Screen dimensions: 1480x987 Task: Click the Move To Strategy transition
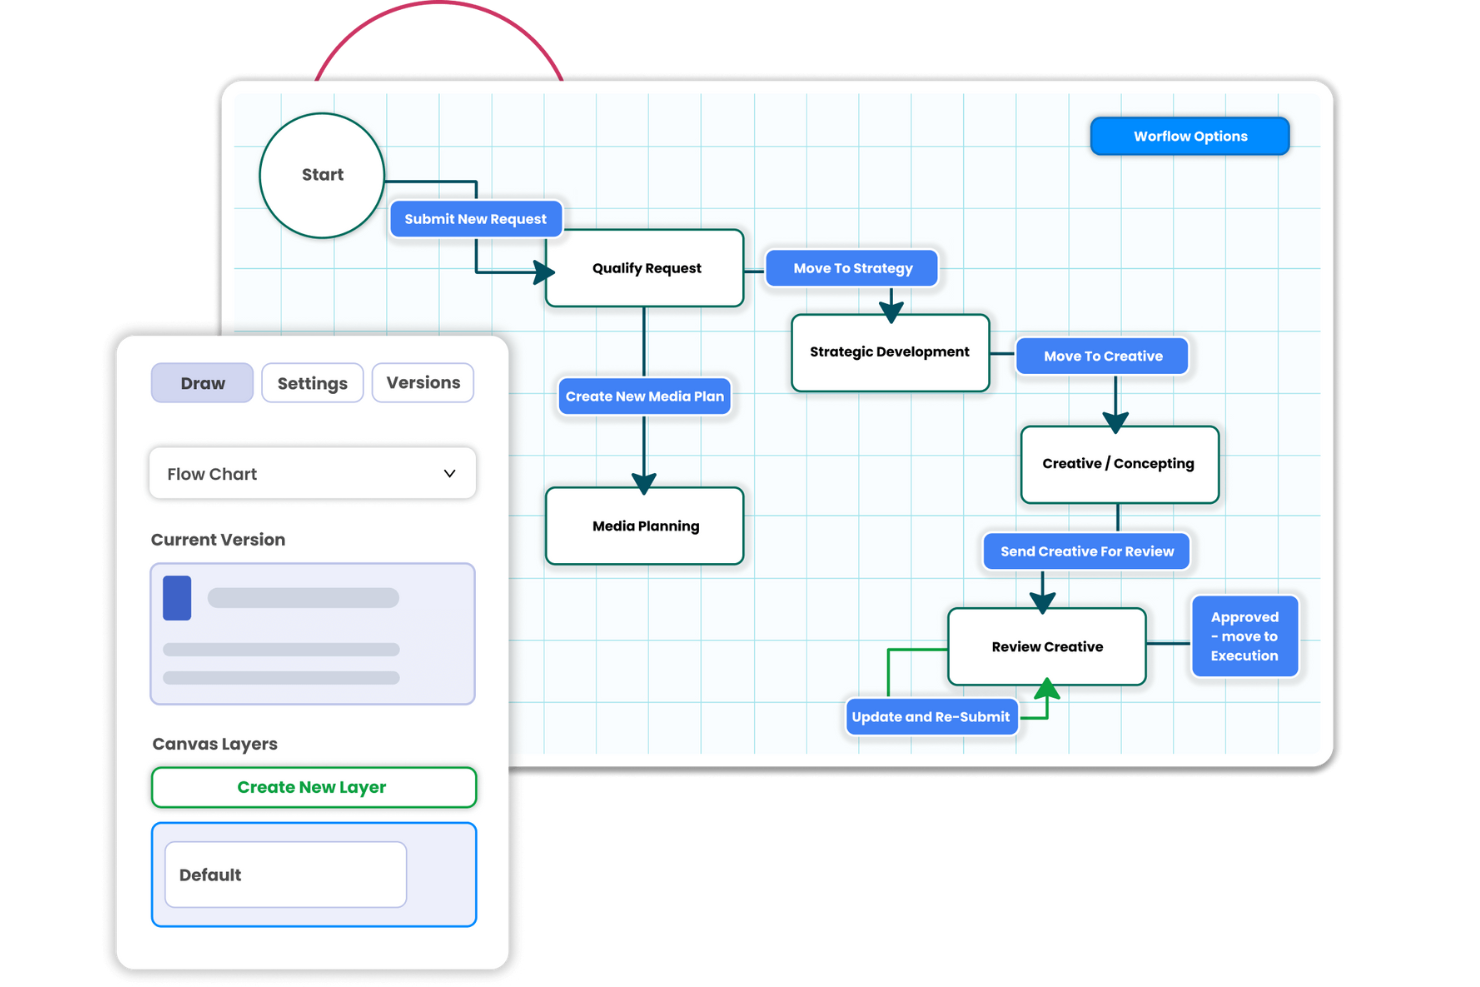[x=852, y=268]
